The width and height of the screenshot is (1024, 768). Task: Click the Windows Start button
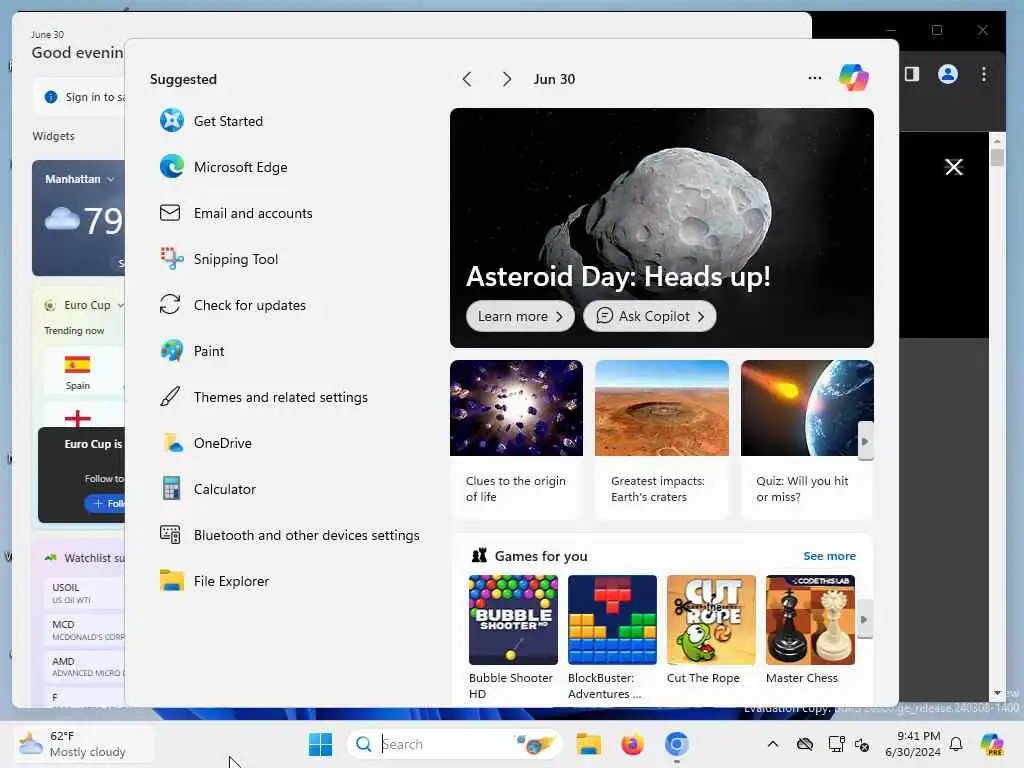click(320, 744)
